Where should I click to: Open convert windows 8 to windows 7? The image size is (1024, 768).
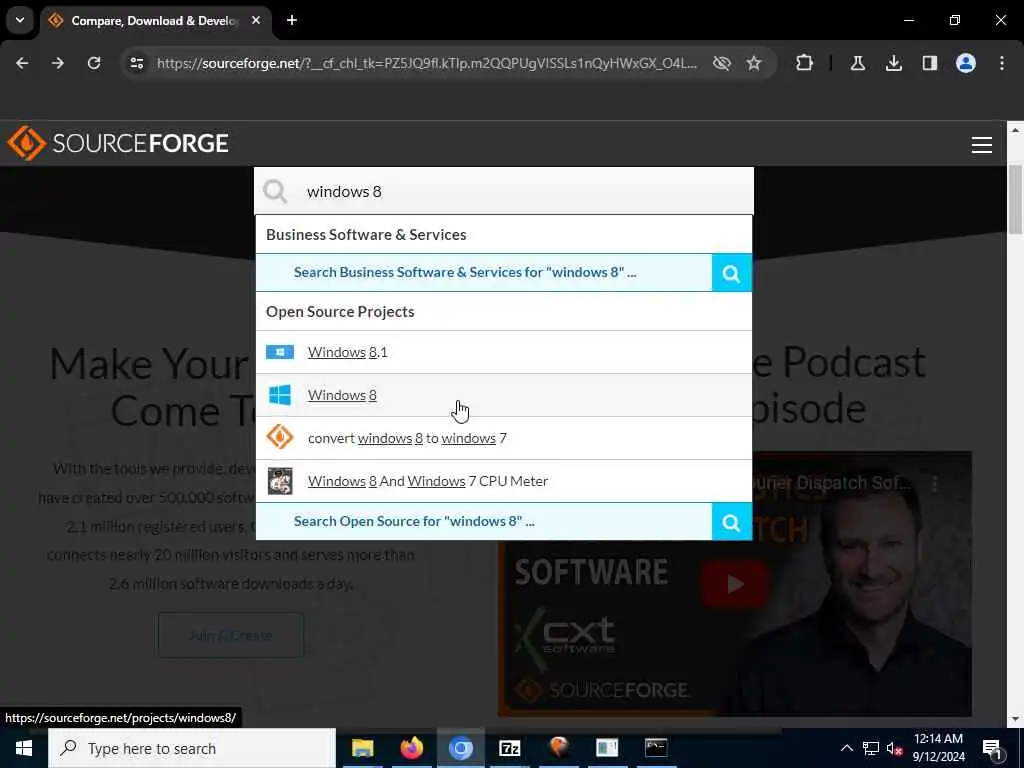click(x=504, y=438)
